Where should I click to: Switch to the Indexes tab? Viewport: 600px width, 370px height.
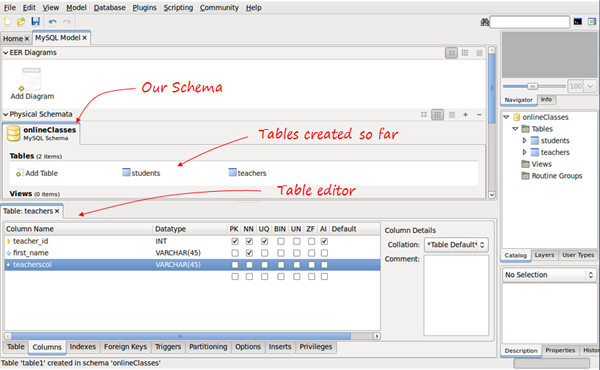(83, 347)
